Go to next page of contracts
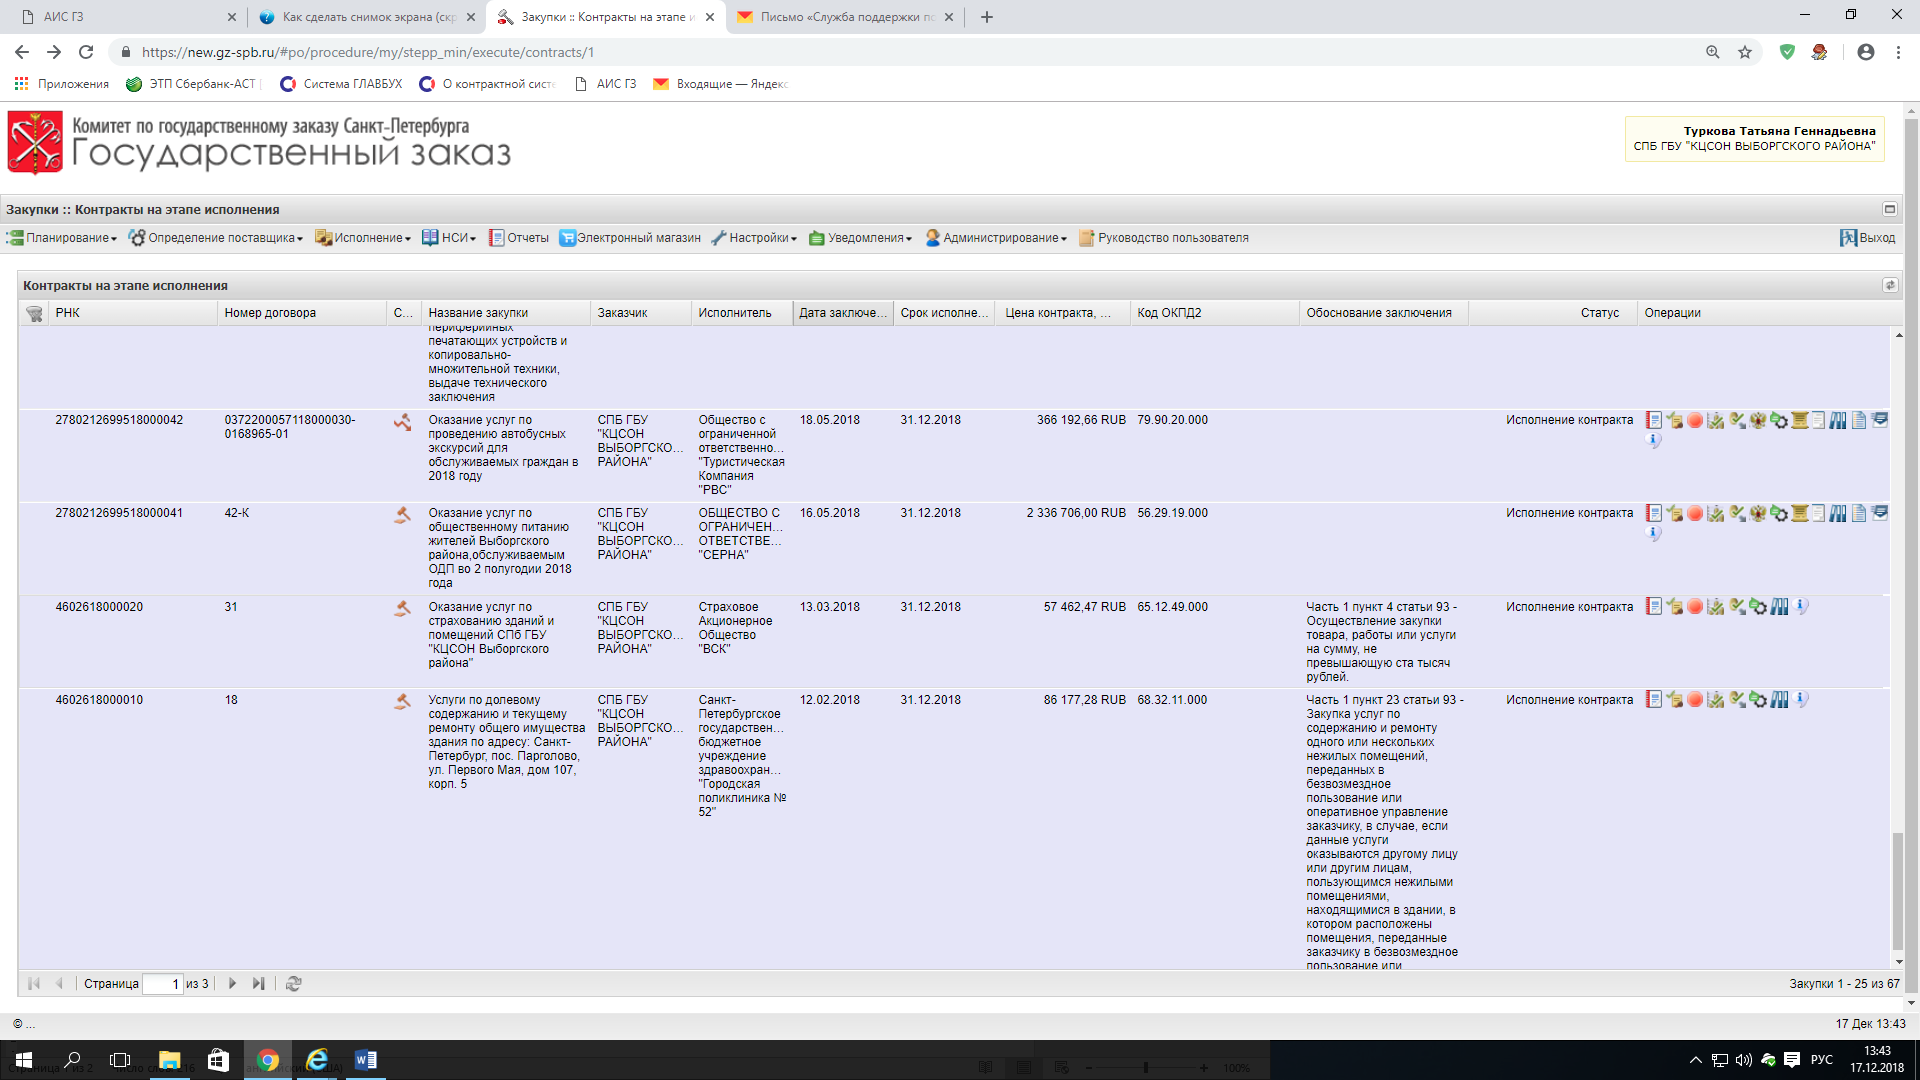The image size is (1920, 1080). click(x=232, y=984)
